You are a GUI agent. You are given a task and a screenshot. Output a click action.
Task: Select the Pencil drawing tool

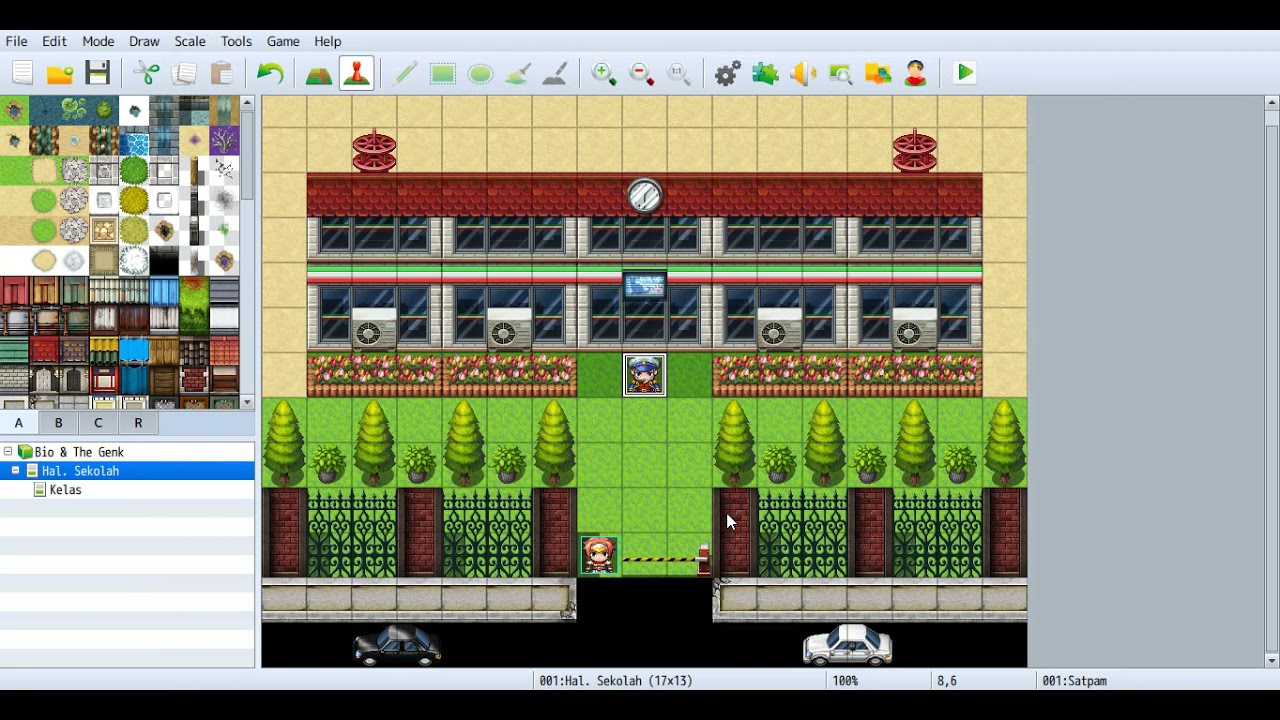coord(405,73)
